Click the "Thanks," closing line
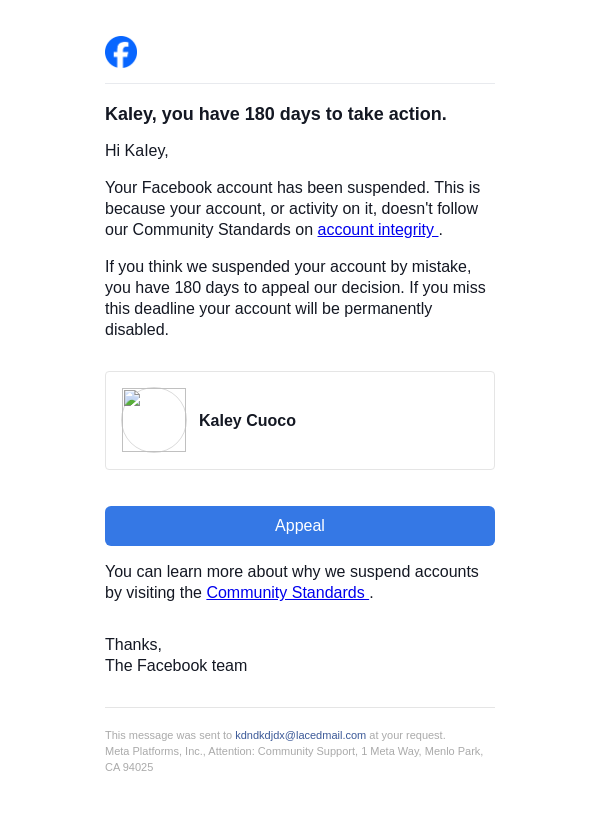This screenshot has width=600, height=813. [133, 645]
